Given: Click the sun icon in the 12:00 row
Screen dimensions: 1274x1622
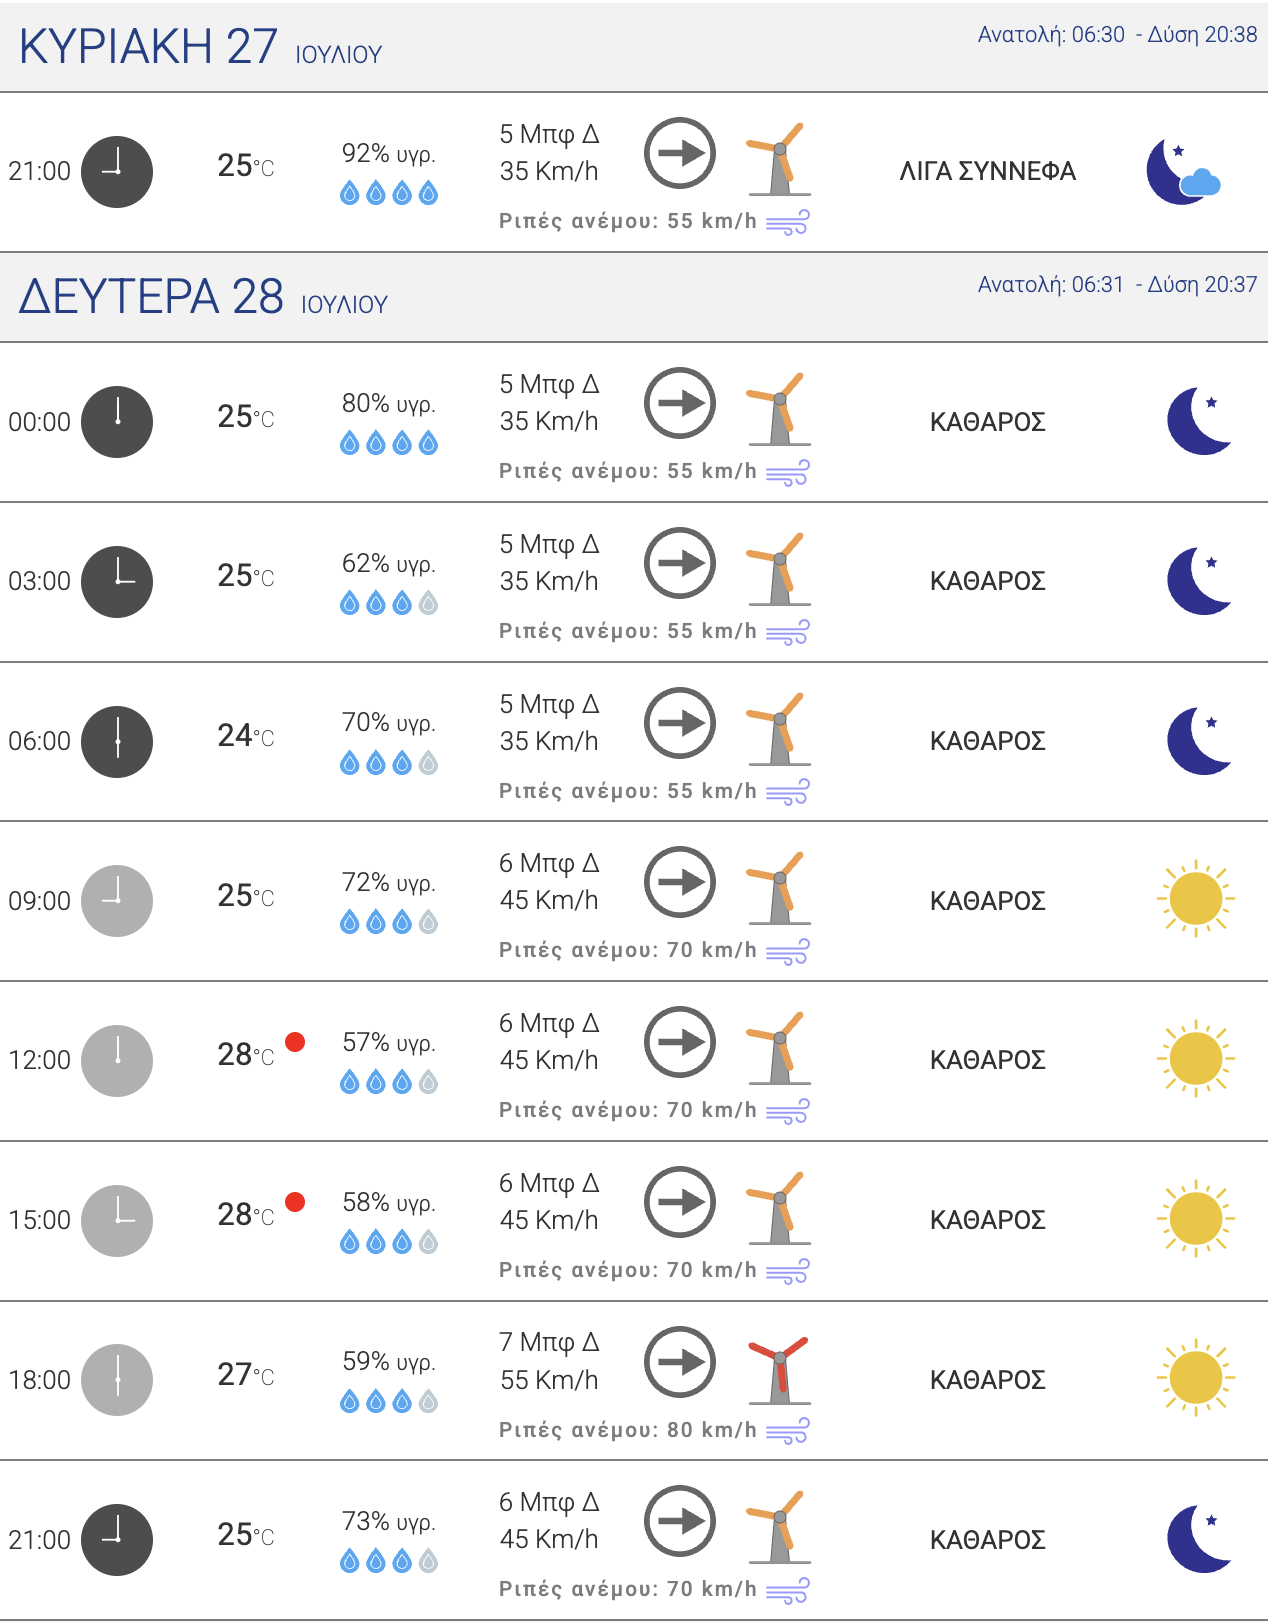Looking at the screenshot, I should pos(1195,1060).
